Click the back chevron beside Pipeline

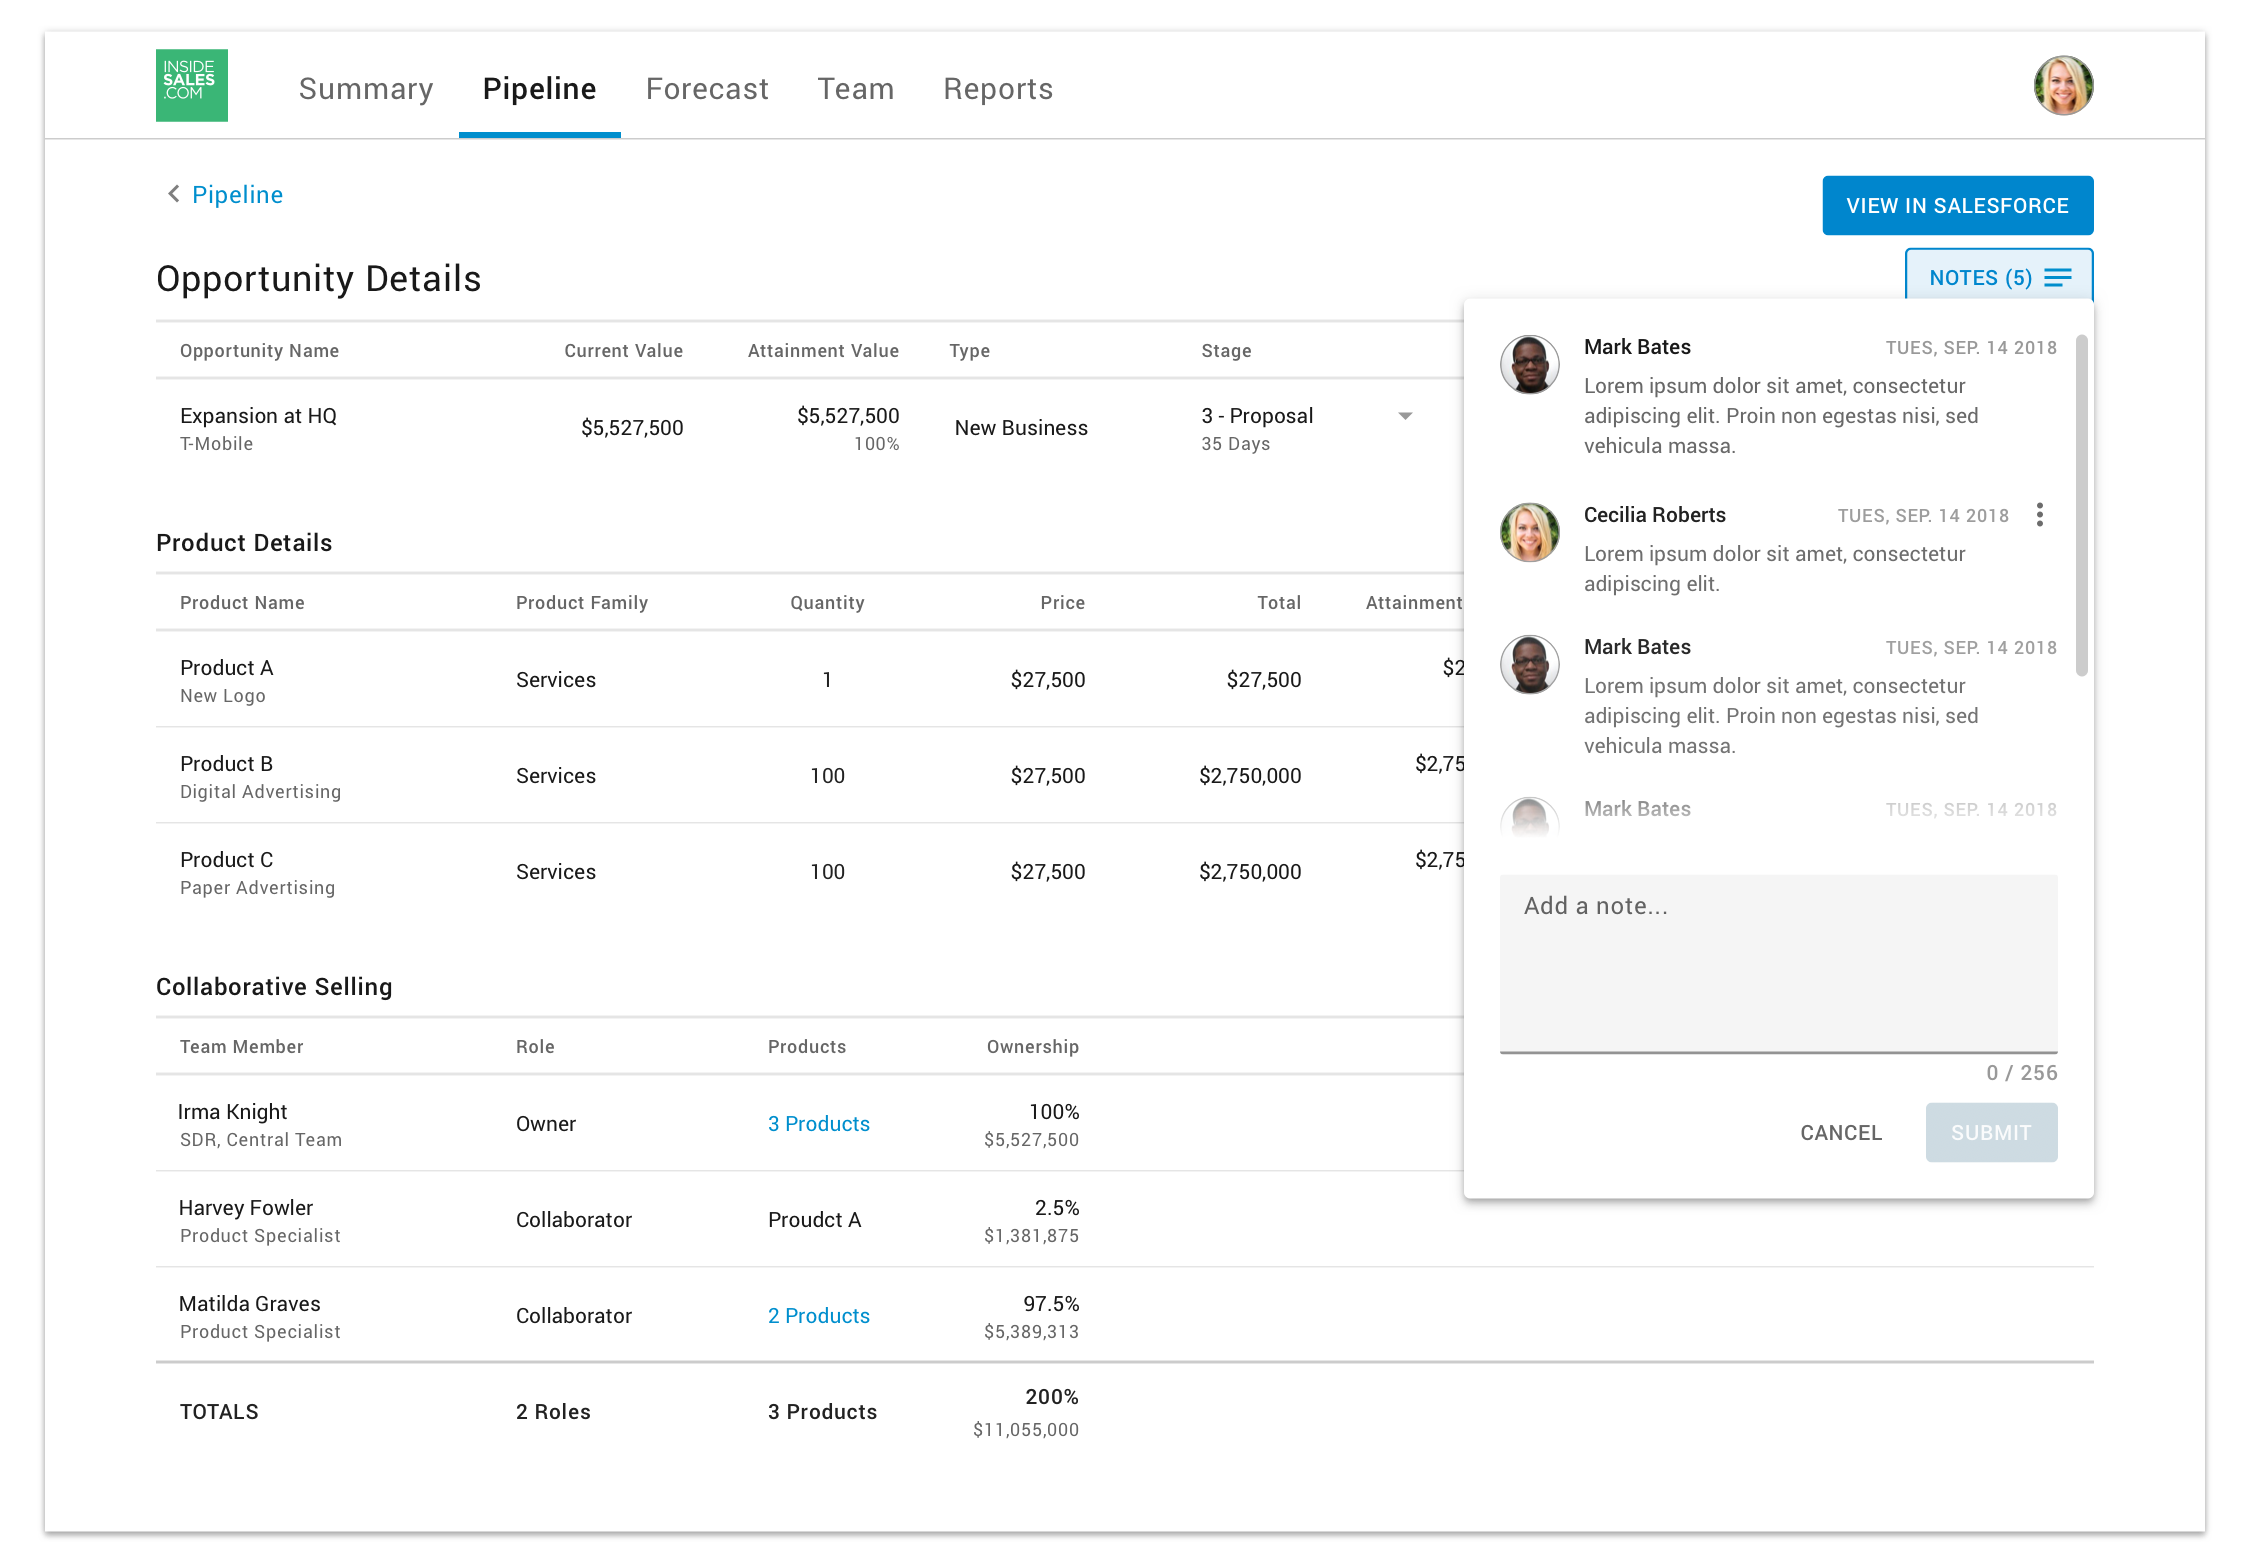[173, 194]
